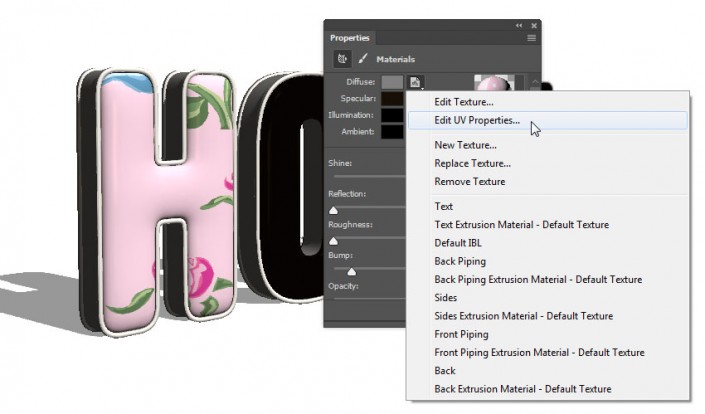Expand the material picker dropdown arrow
705x414 pixels.
tap(536, 84)
